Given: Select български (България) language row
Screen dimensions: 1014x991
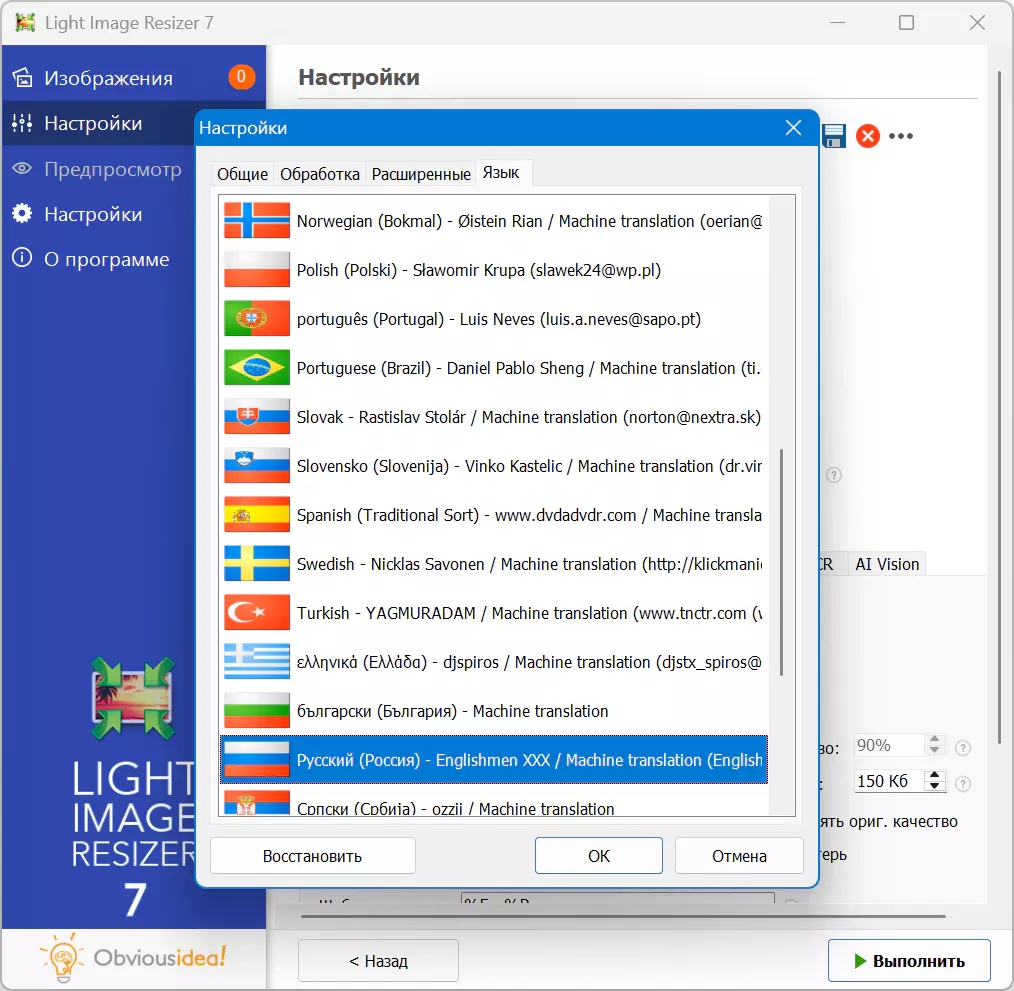Looking at the screenshot, I should pos(494,711).
